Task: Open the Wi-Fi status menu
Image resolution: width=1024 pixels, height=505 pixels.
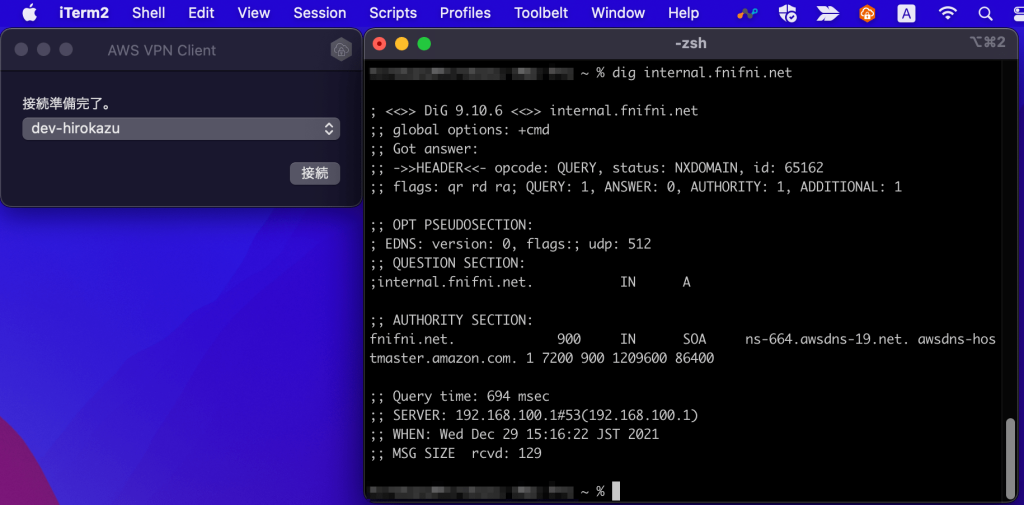Action: pyautogui.click(x=947, y=13)
